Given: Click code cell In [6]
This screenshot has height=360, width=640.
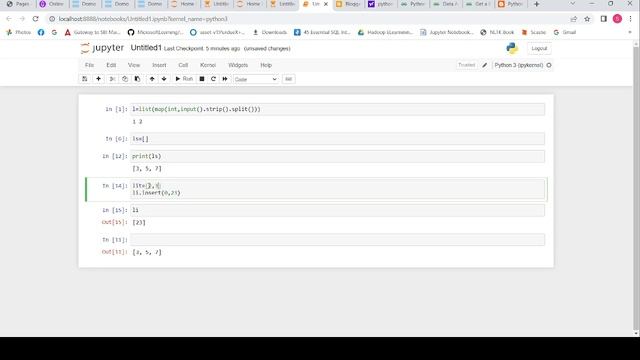Looking at the screenshot, I should tap(338, 139).
